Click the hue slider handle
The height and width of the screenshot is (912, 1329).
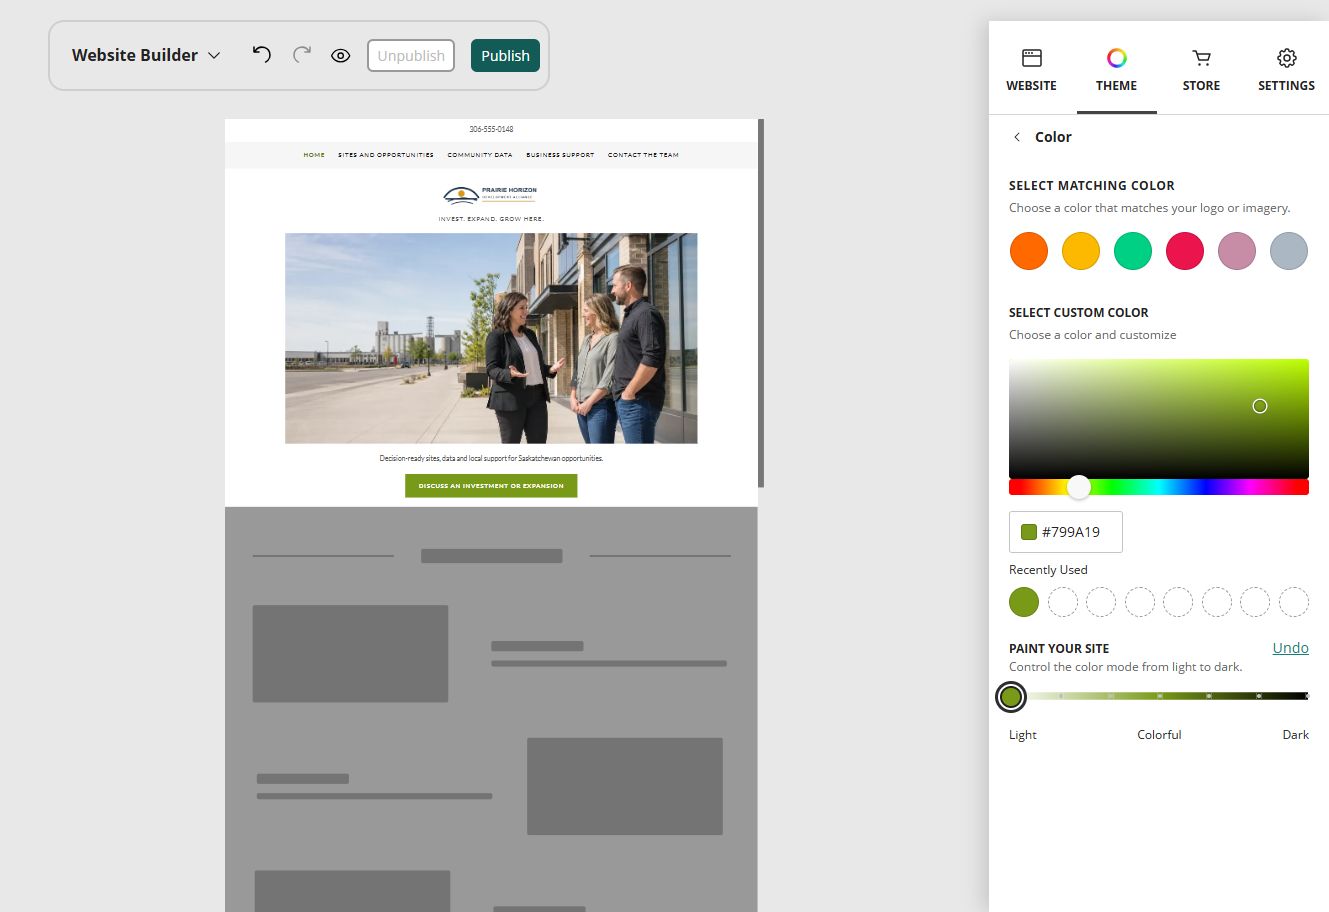pyautogui.click(x=1078, y=487)
